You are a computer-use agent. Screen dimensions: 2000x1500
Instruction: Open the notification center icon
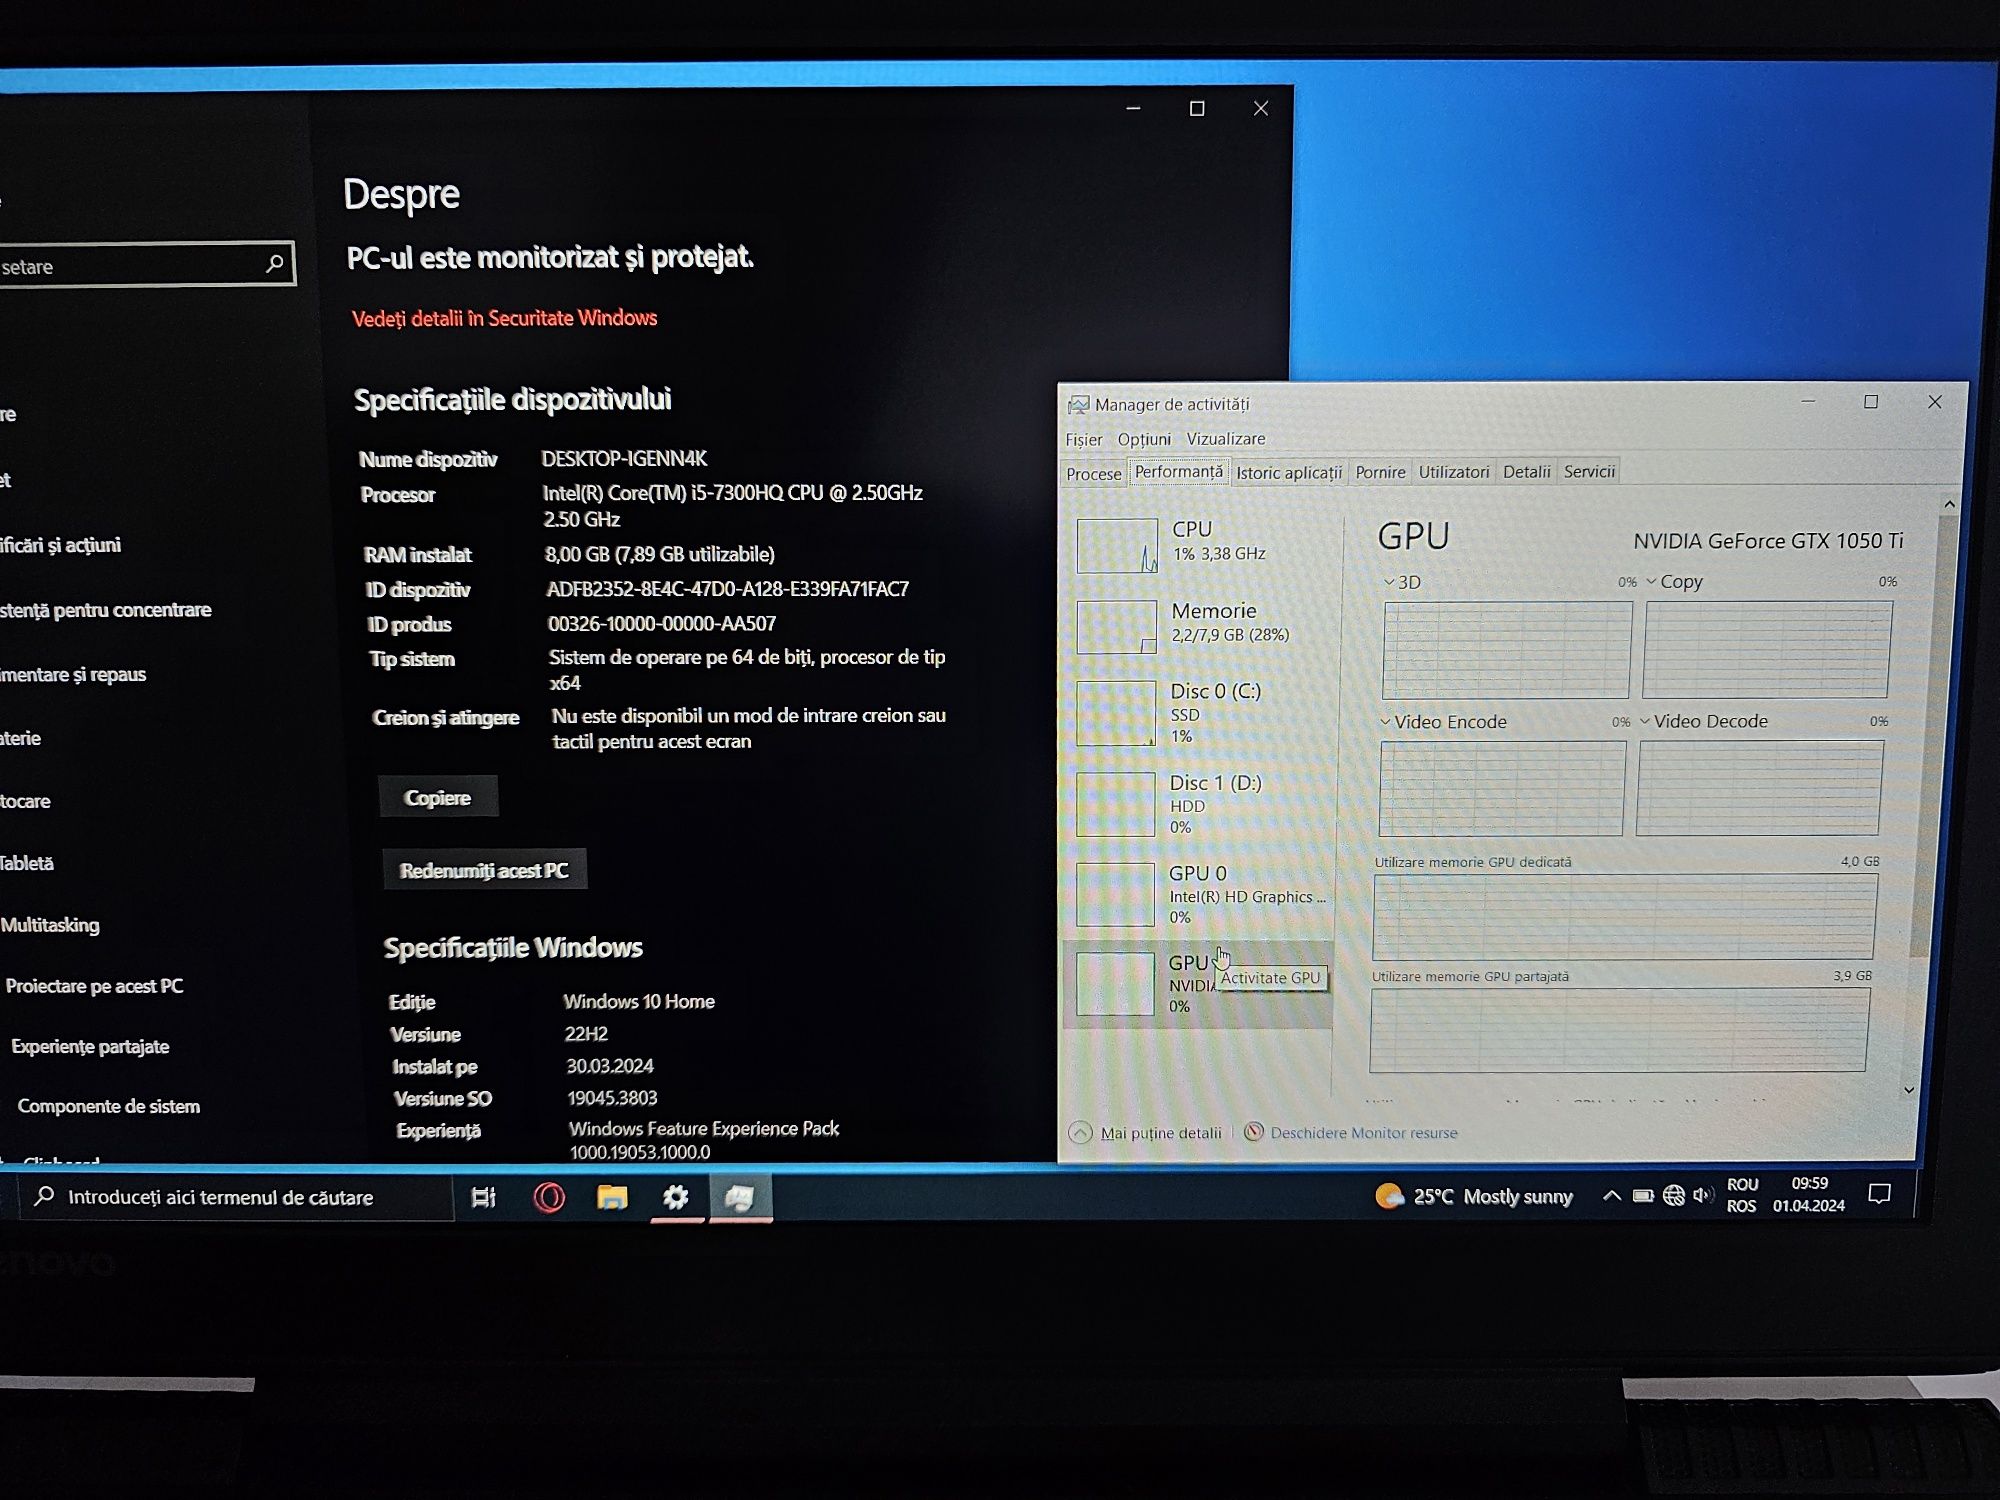coord(1879,1194)
